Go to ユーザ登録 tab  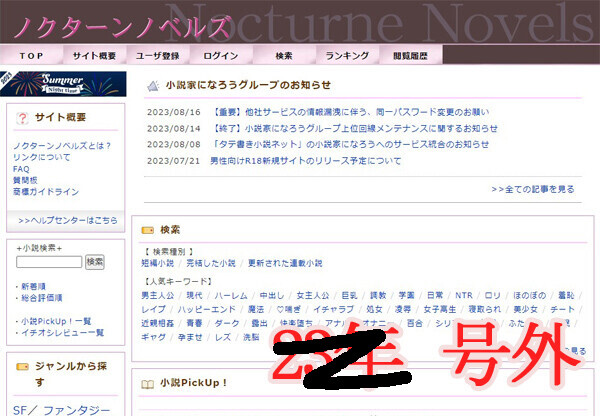pos(158,55)
